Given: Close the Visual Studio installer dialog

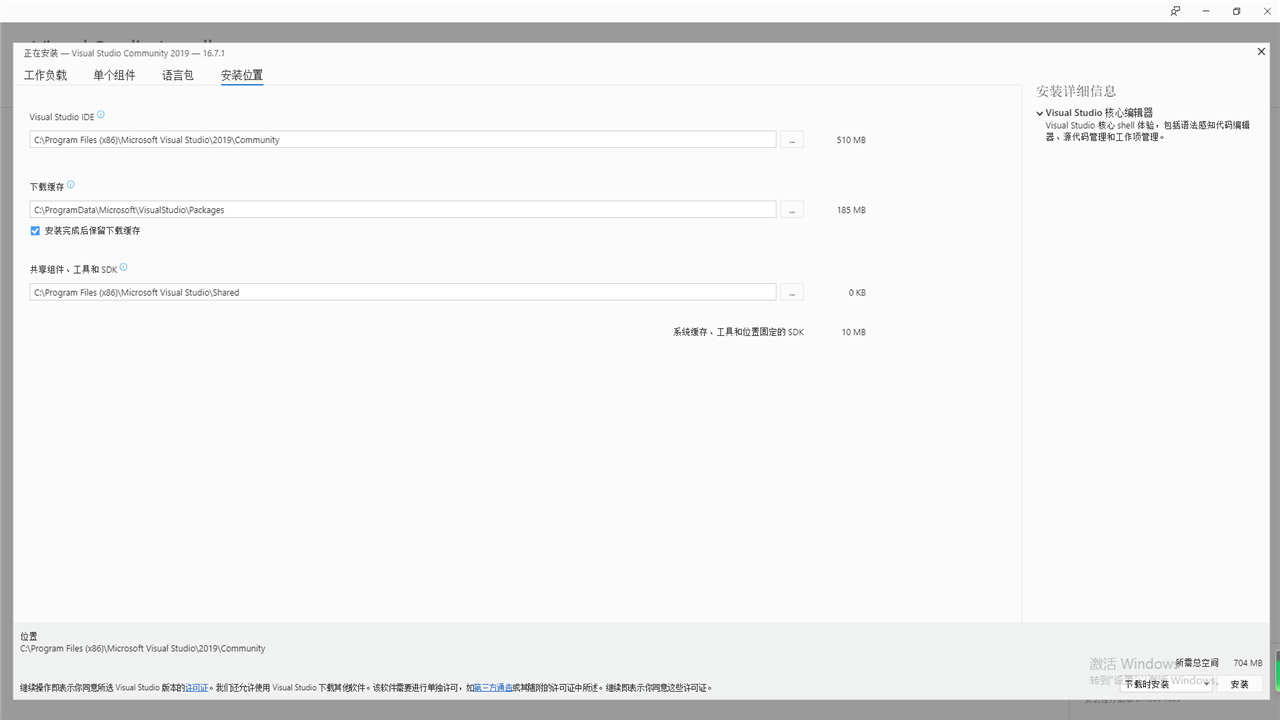Looking at the screenshot, I should pyautogui.click(x=1261, y=51).
